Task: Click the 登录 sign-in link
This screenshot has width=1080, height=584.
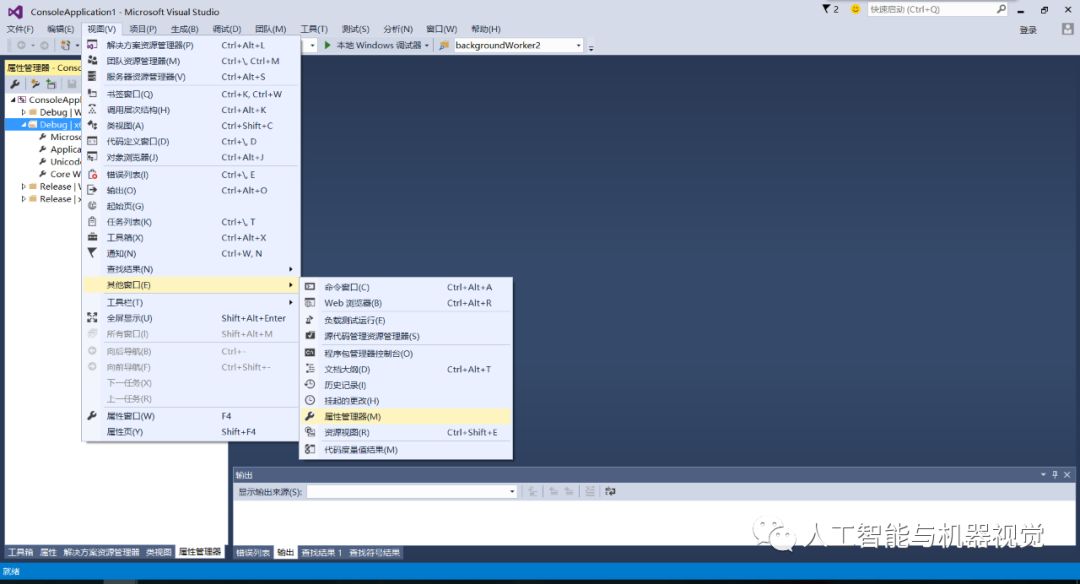Action: pos(1028,30)
